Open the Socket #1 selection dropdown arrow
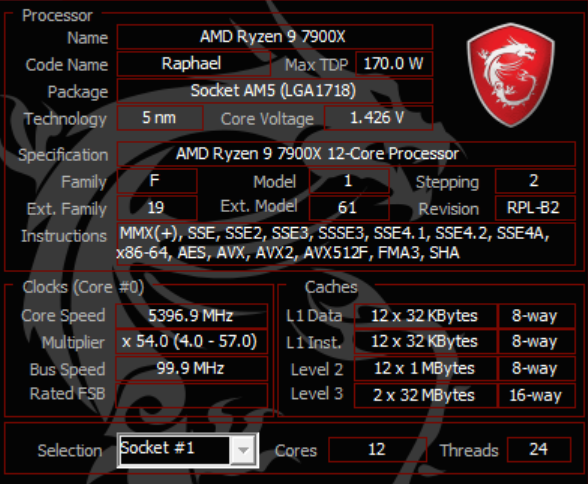Image resolution: width=588 pixels, height=484 pixels. [243, 450]
